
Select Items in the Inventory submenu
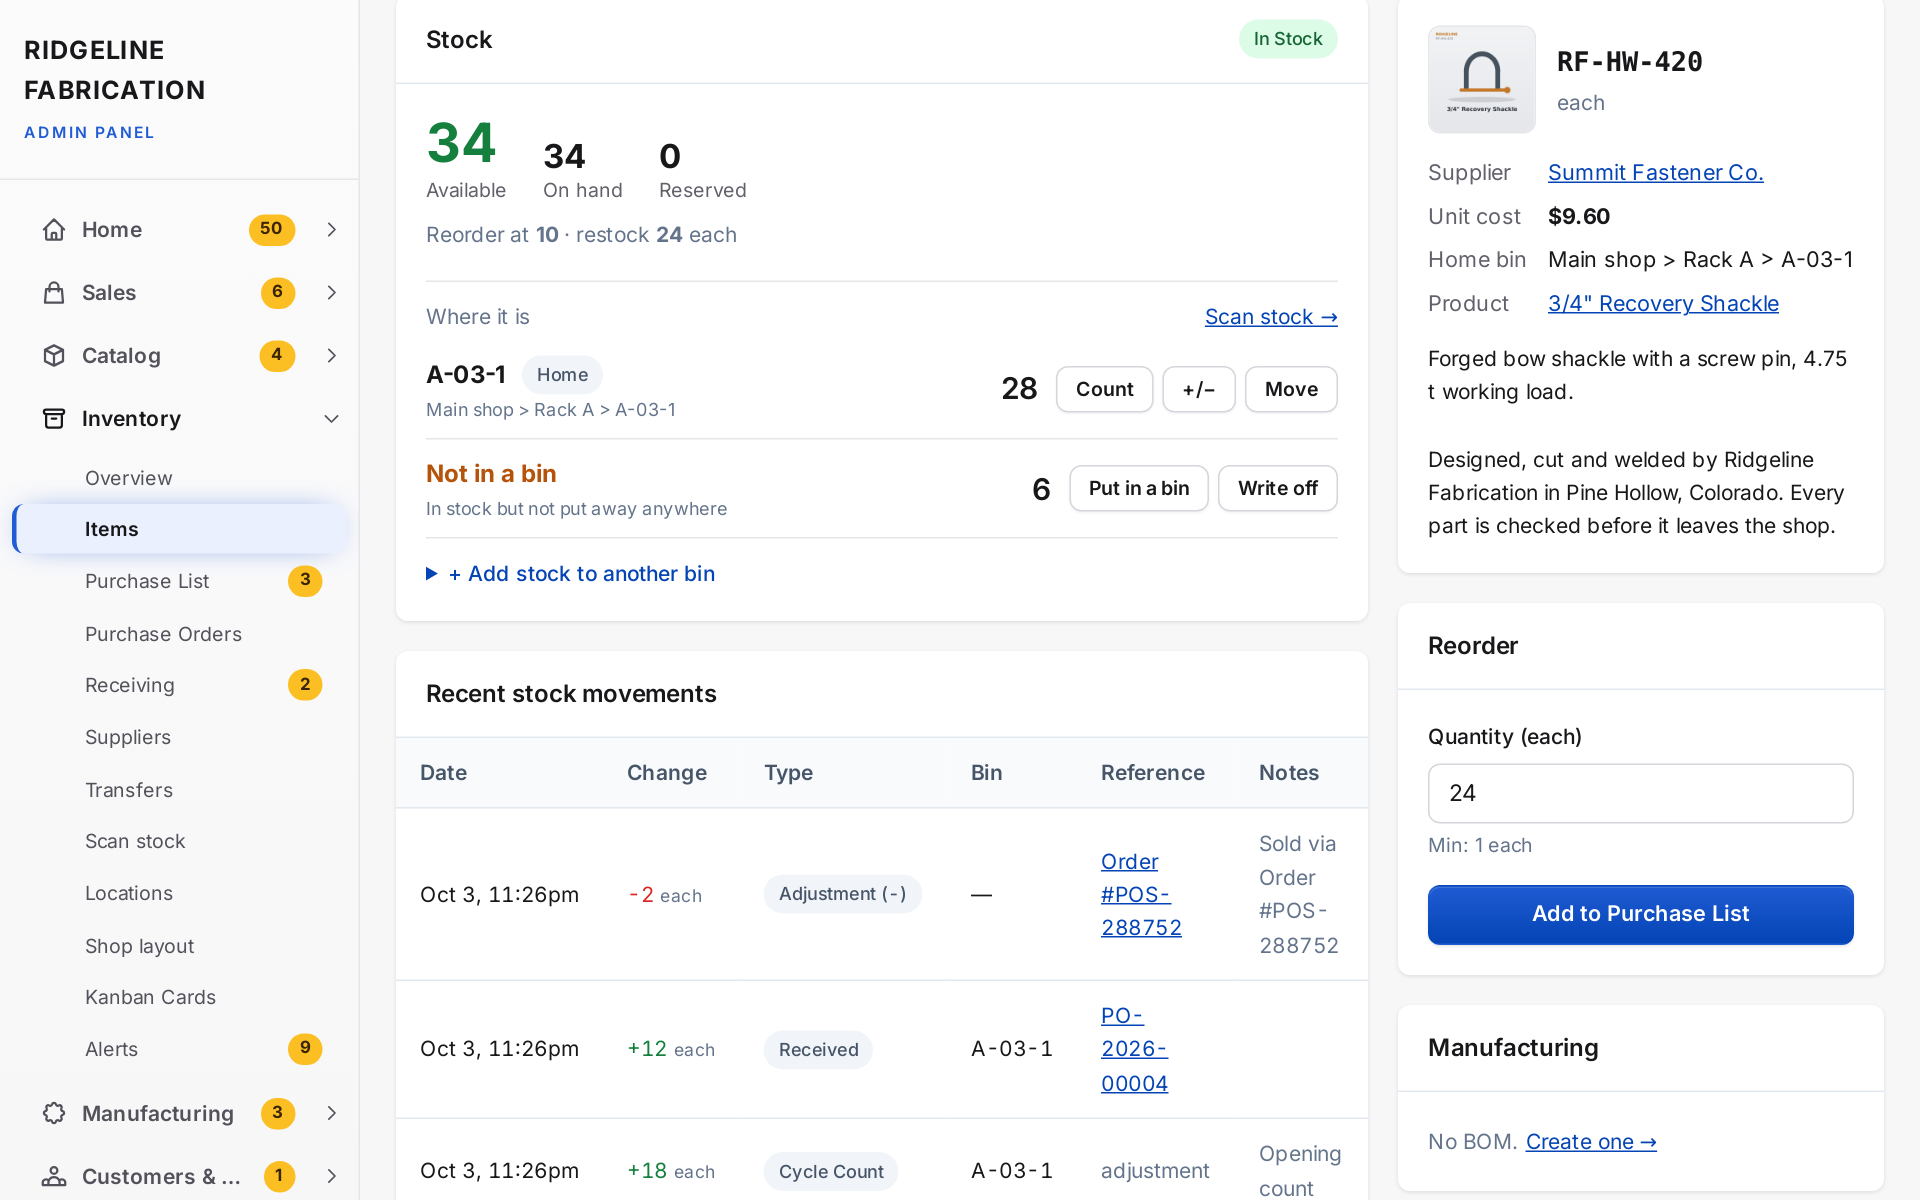coord(181,529)
